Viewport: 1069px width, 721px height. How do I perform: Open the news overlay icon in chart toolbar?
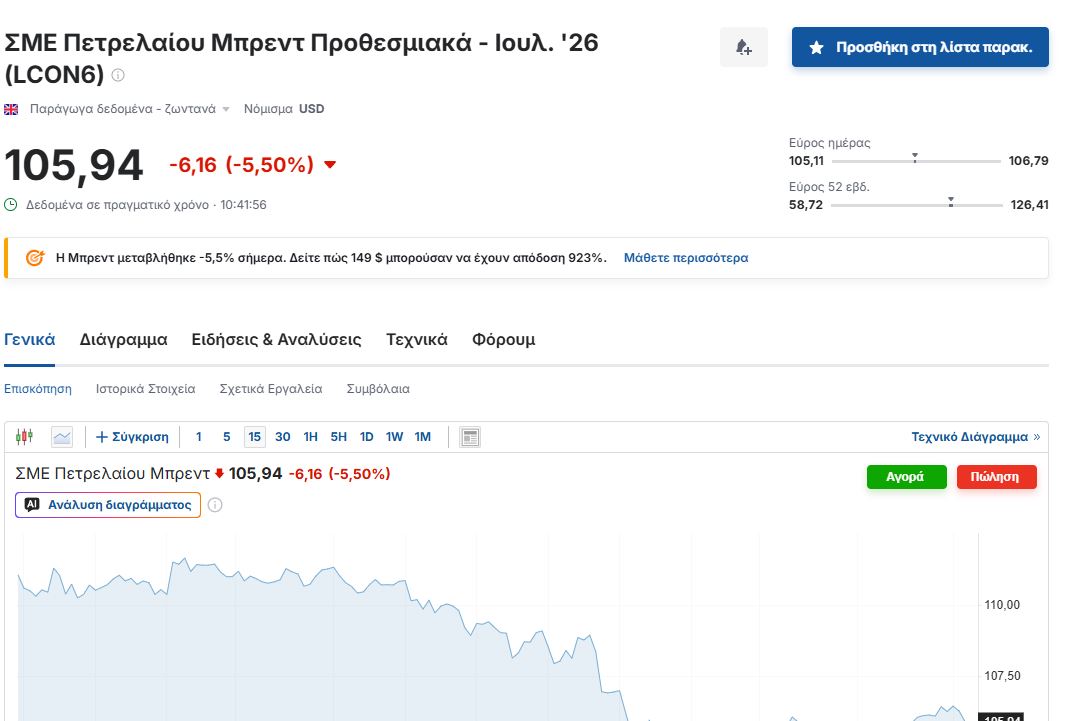pyautogui.click(x=470, y=437)
